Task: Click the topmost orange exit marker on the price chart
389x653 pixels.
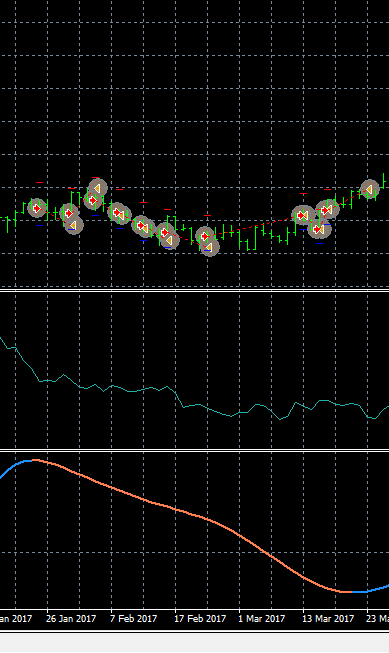Action: coord(97,188)
